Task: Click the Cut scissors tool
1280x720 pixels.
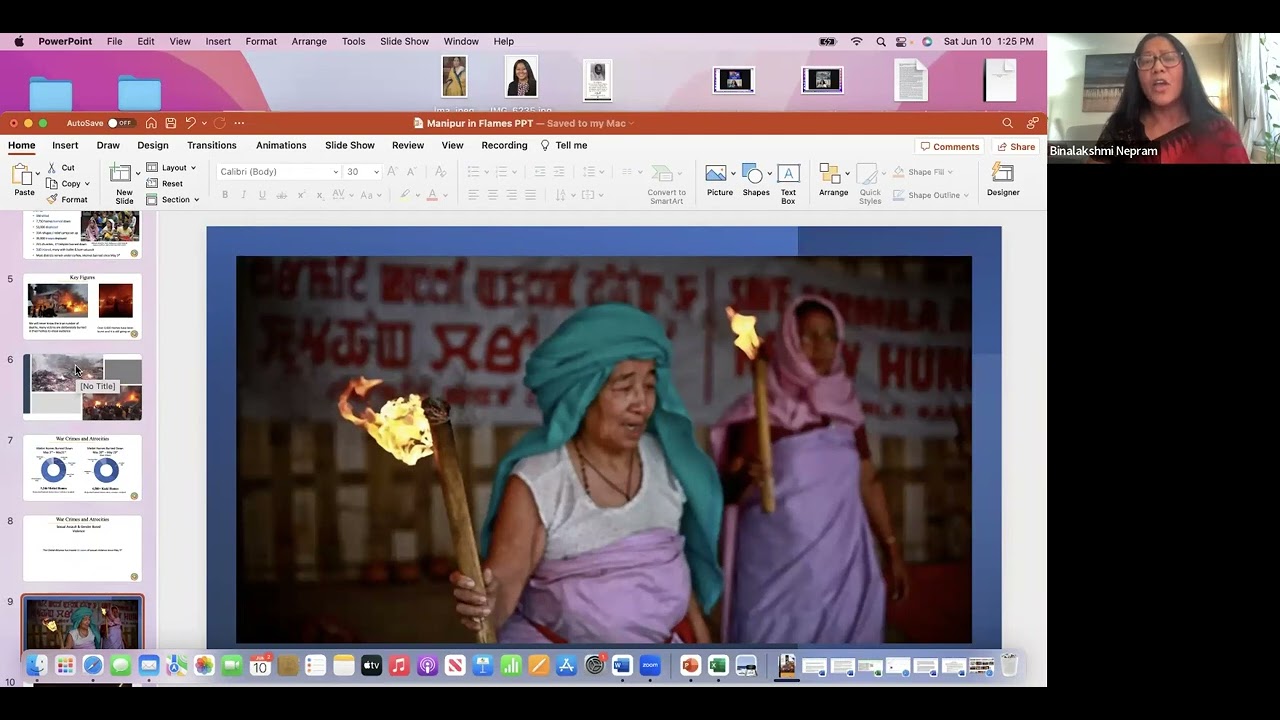Action: [x=60, y=168]
